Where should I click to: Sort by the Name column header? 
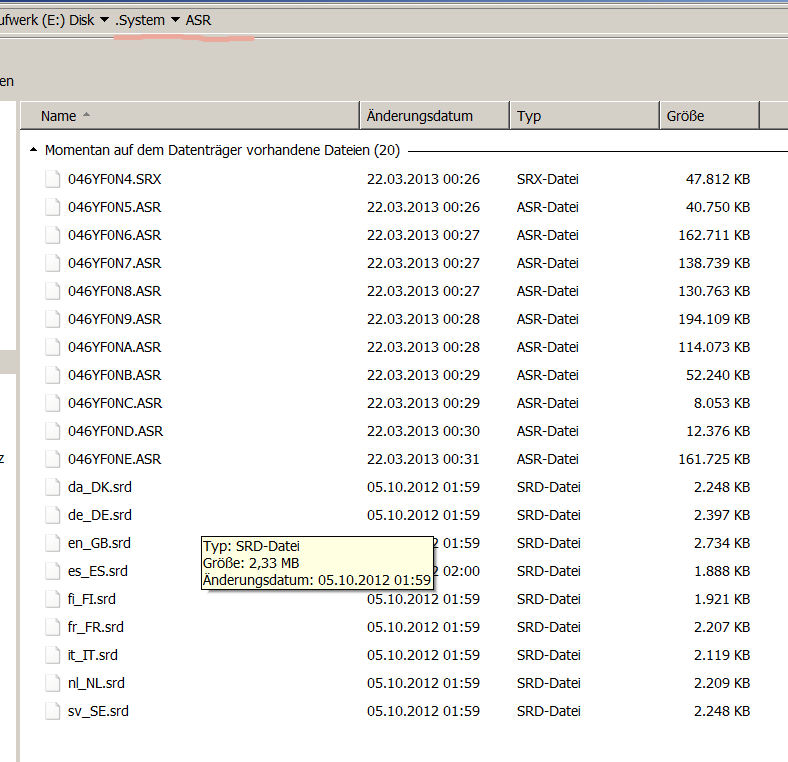59,116
